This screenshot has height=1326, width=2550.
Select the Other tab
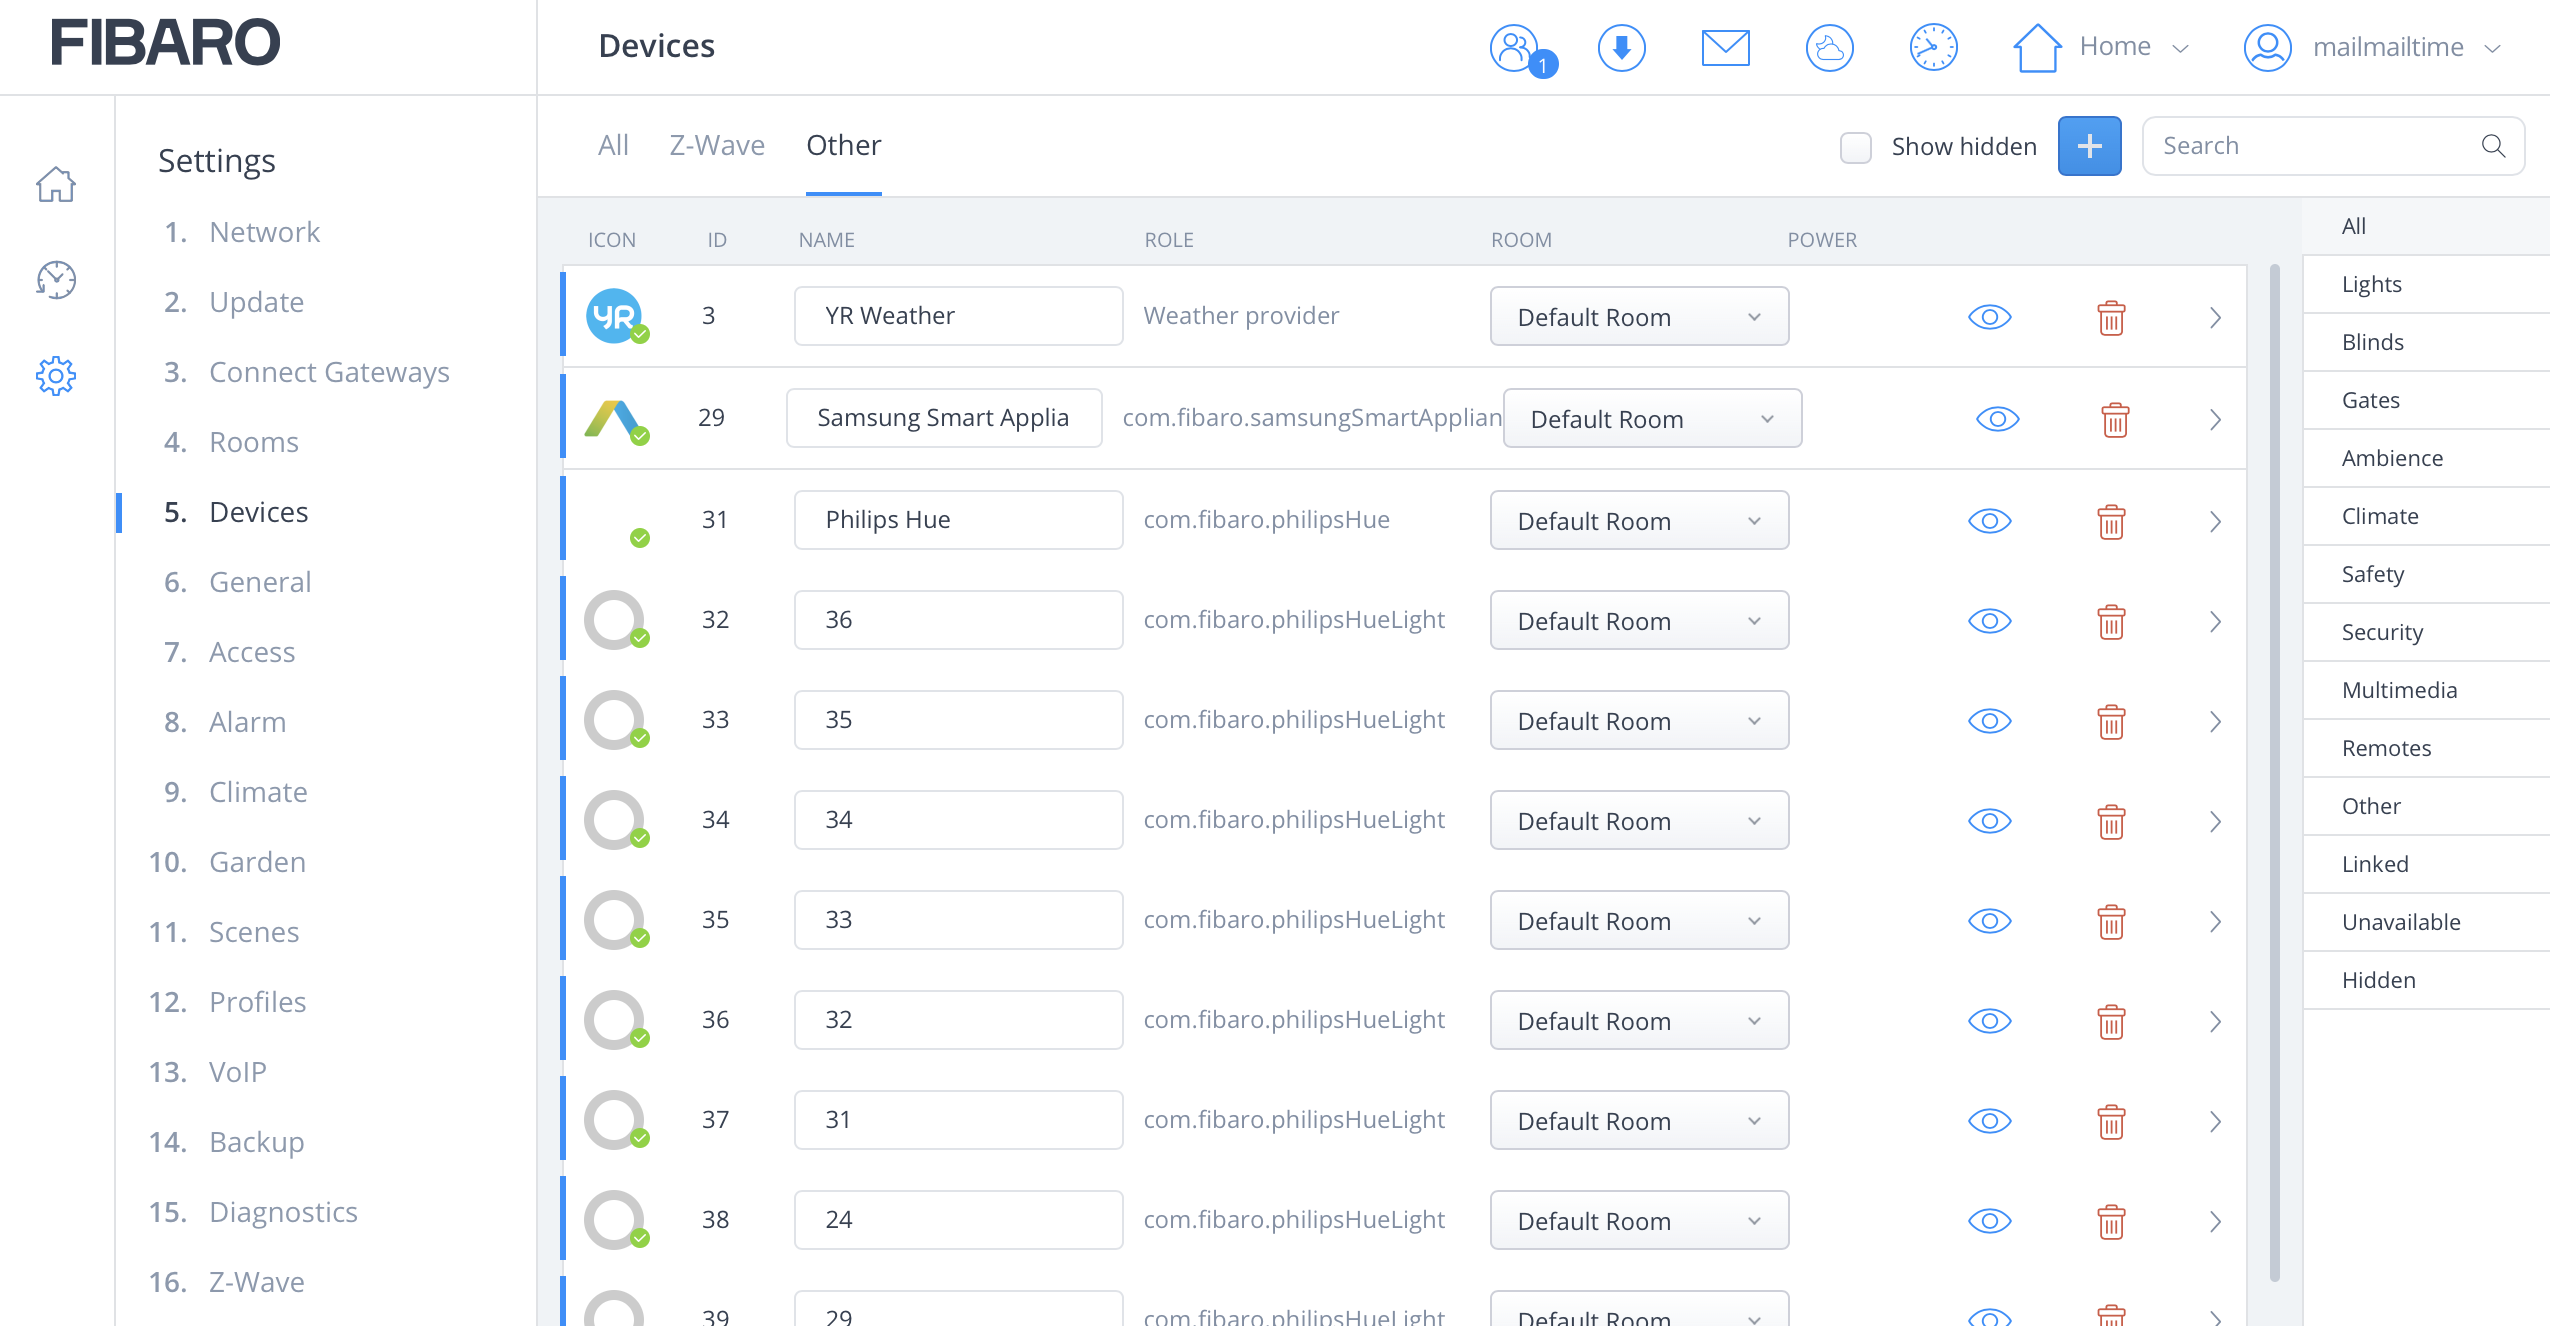coord(844,146)
